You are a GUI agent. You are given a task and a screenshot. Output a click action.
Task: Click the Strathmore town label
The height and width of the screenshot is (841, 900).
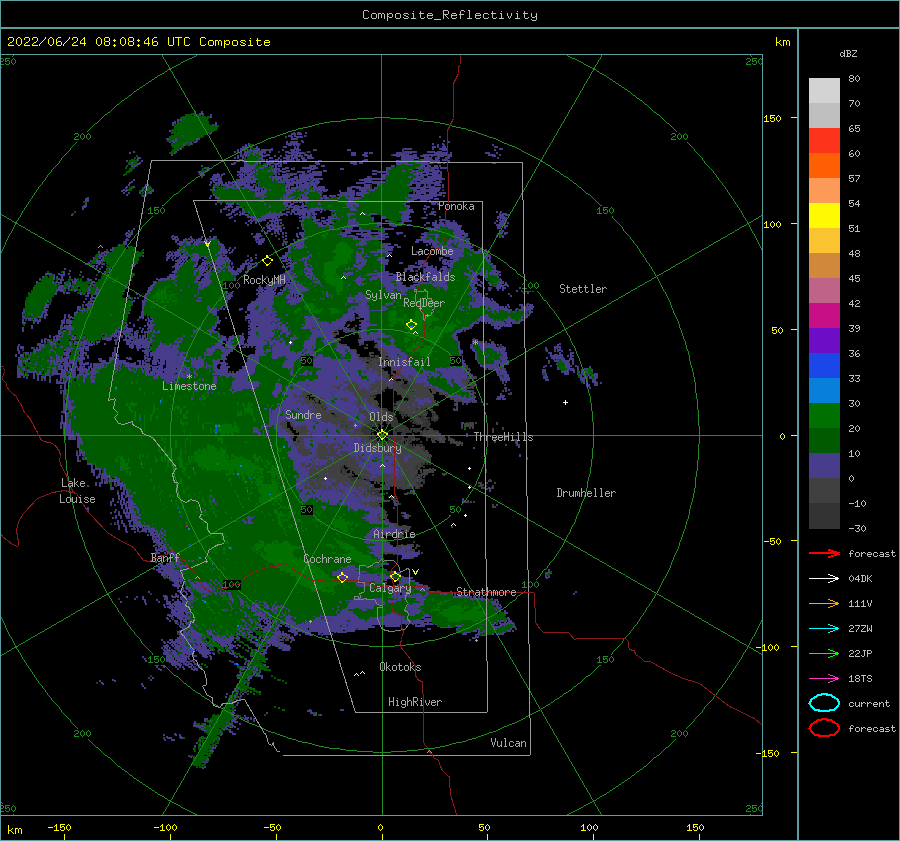[x=486, y=592]
